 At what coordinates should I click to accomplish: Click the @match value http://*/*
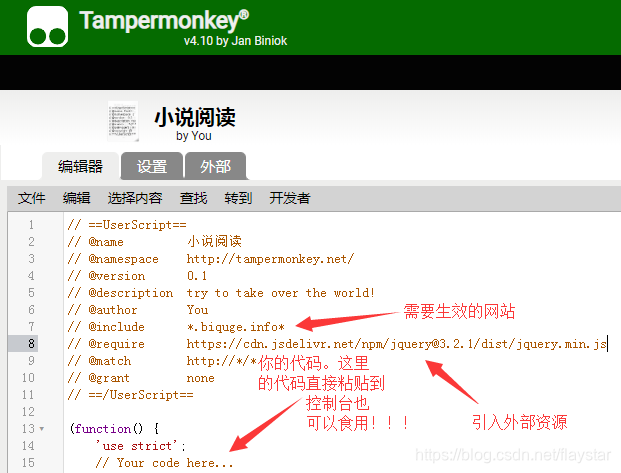(x=222, y=361)
